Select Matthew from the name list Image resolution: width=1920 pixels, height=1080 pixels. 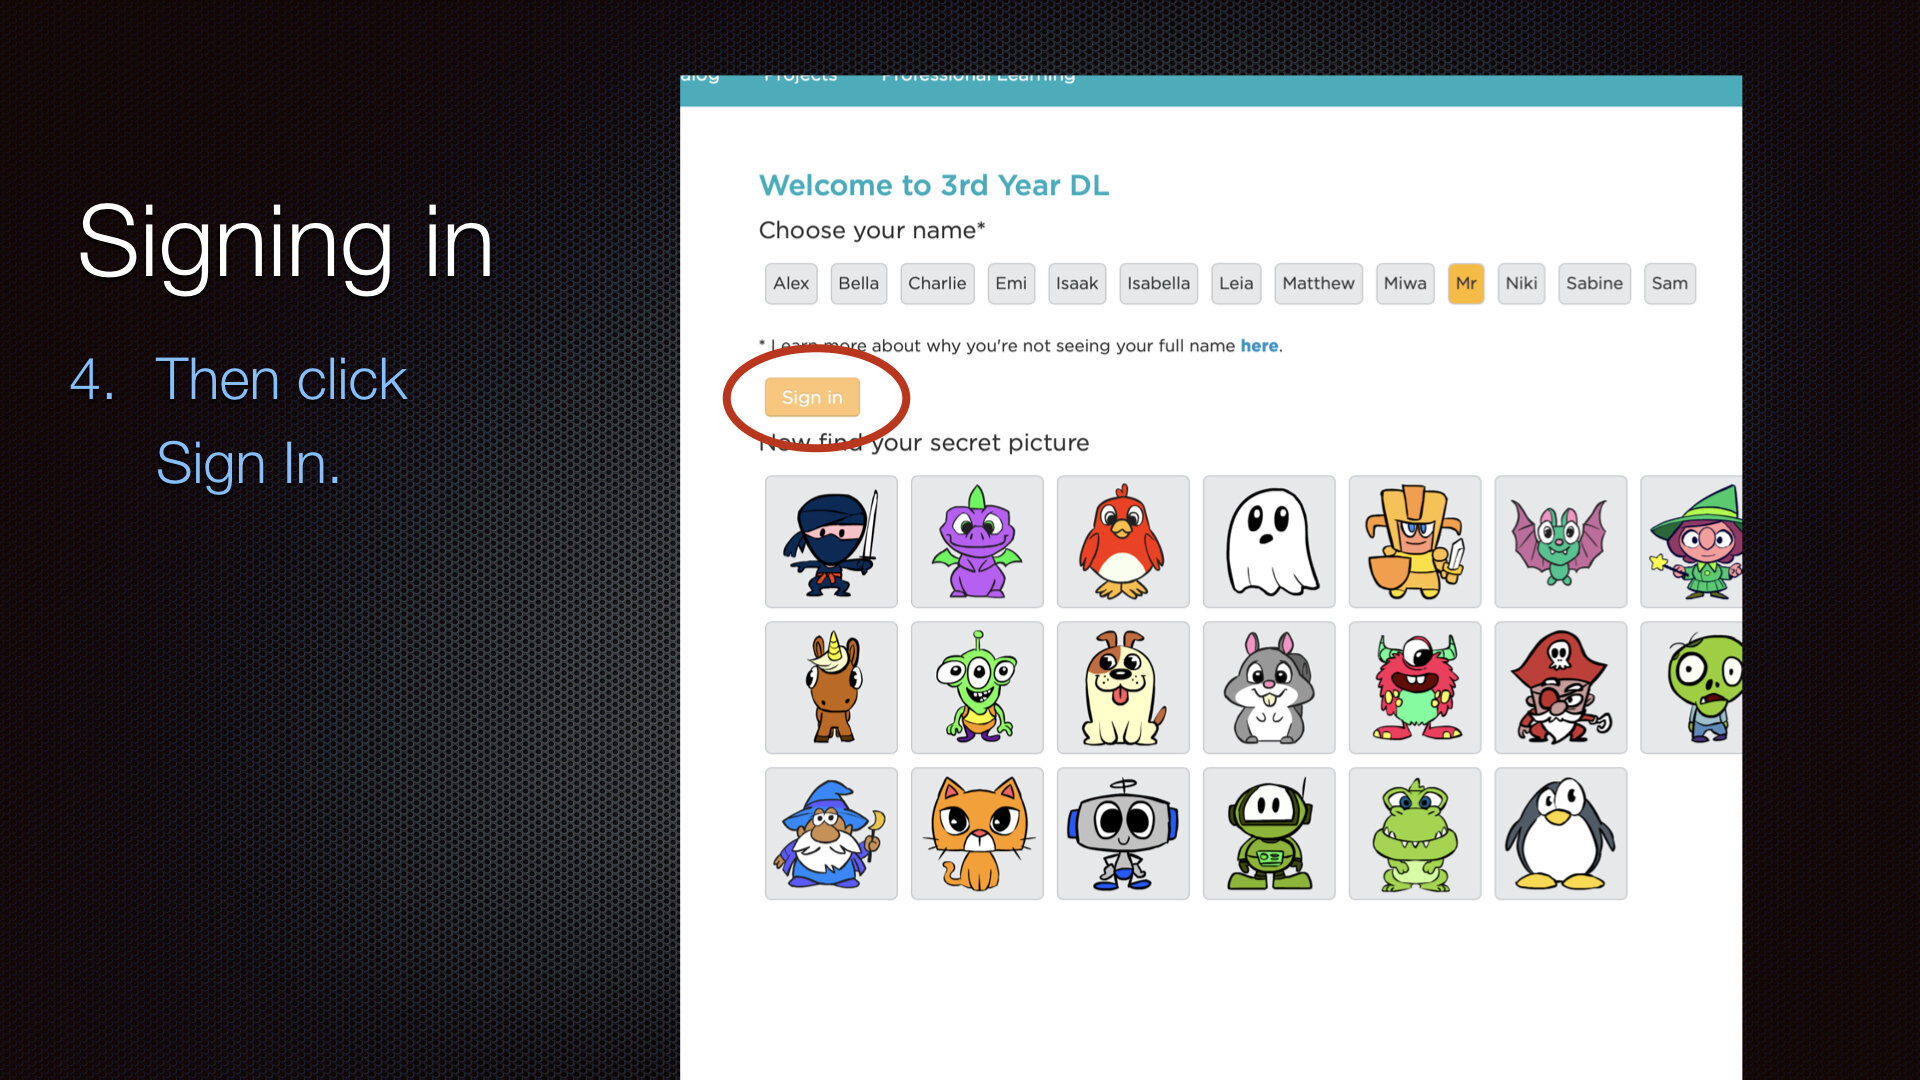click(x=1318, y=284)
